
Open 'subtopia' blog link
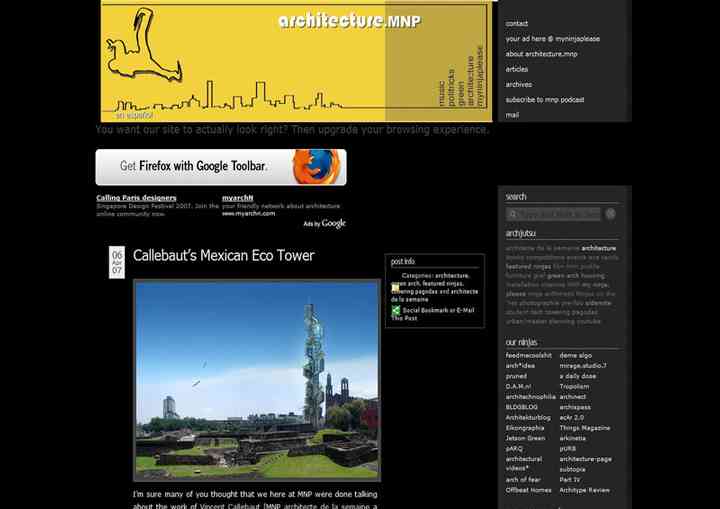click(x=572, y=469)
